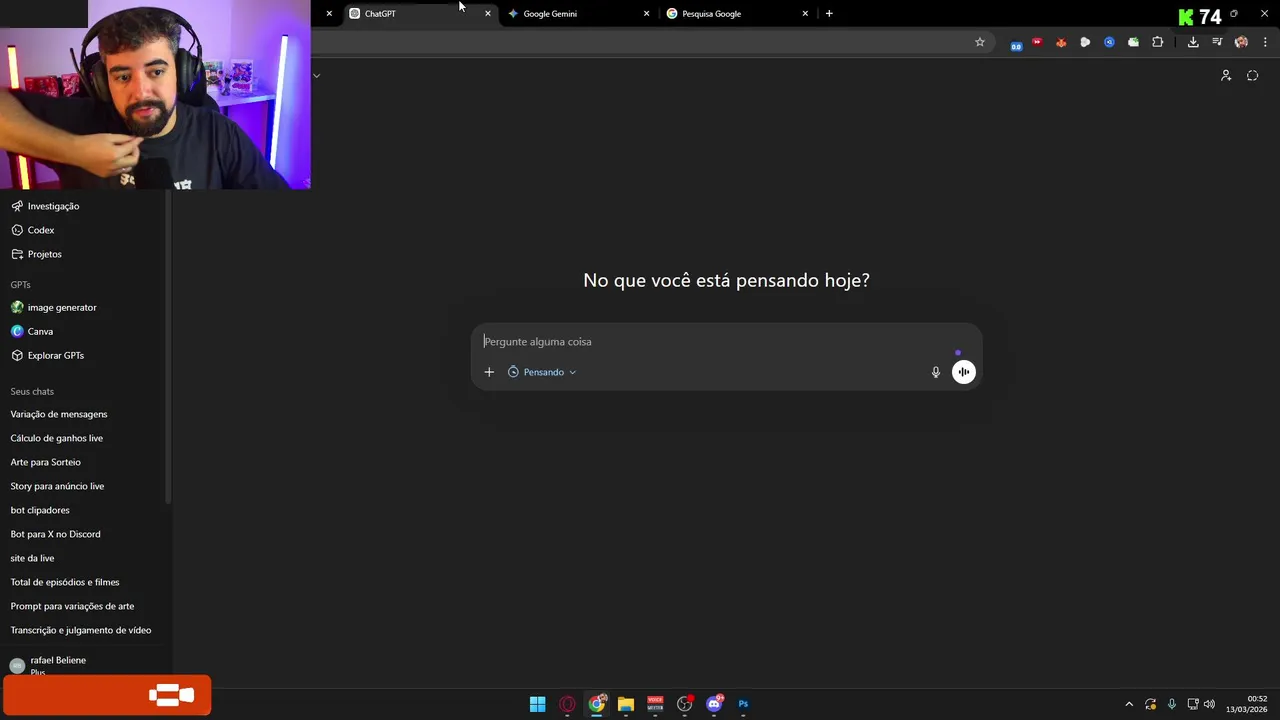The image size is (1280, 720).
Task: Open OBS Studio from the taskbar
Action: 684,704
